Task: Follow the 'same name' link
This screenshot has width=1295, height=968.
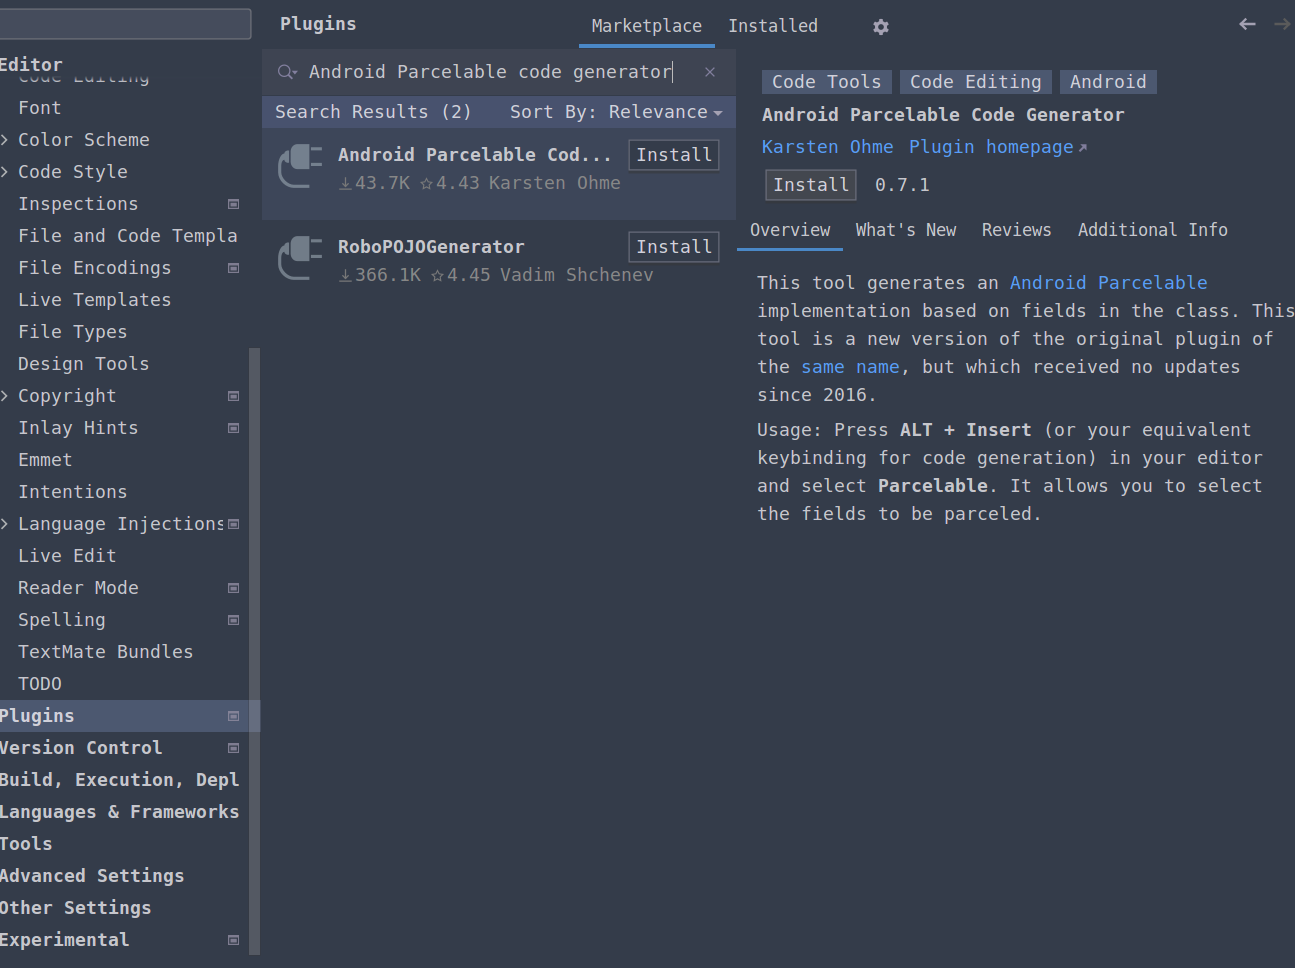Action: (850, 367)
